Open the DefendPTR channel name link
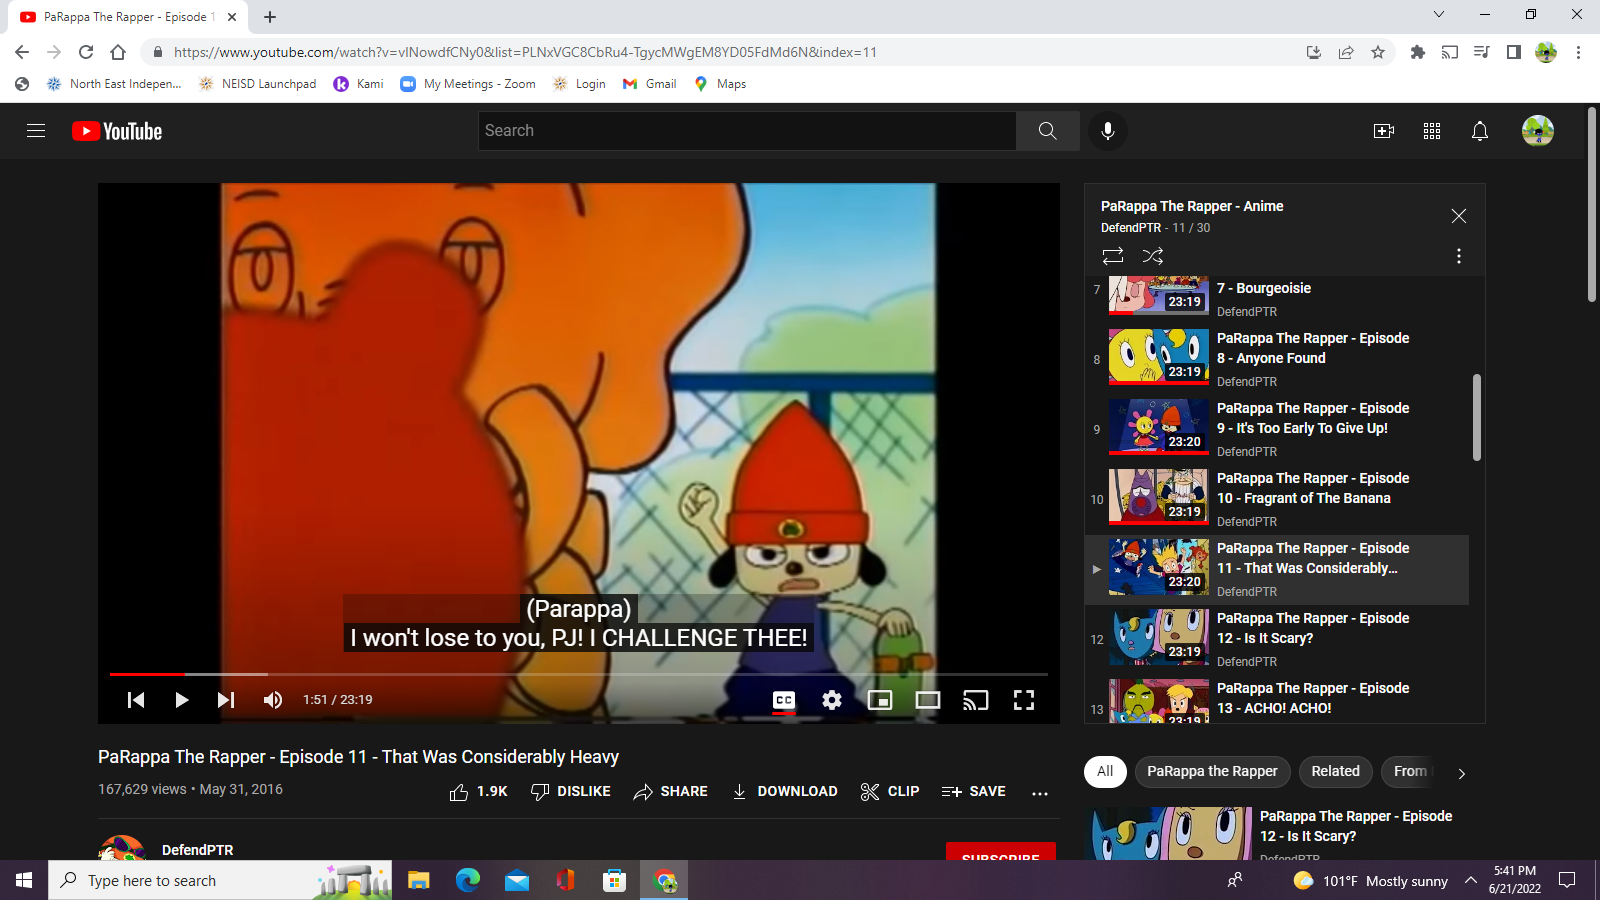The height and width of the screenshot is (900, 1600). [197, 850]
